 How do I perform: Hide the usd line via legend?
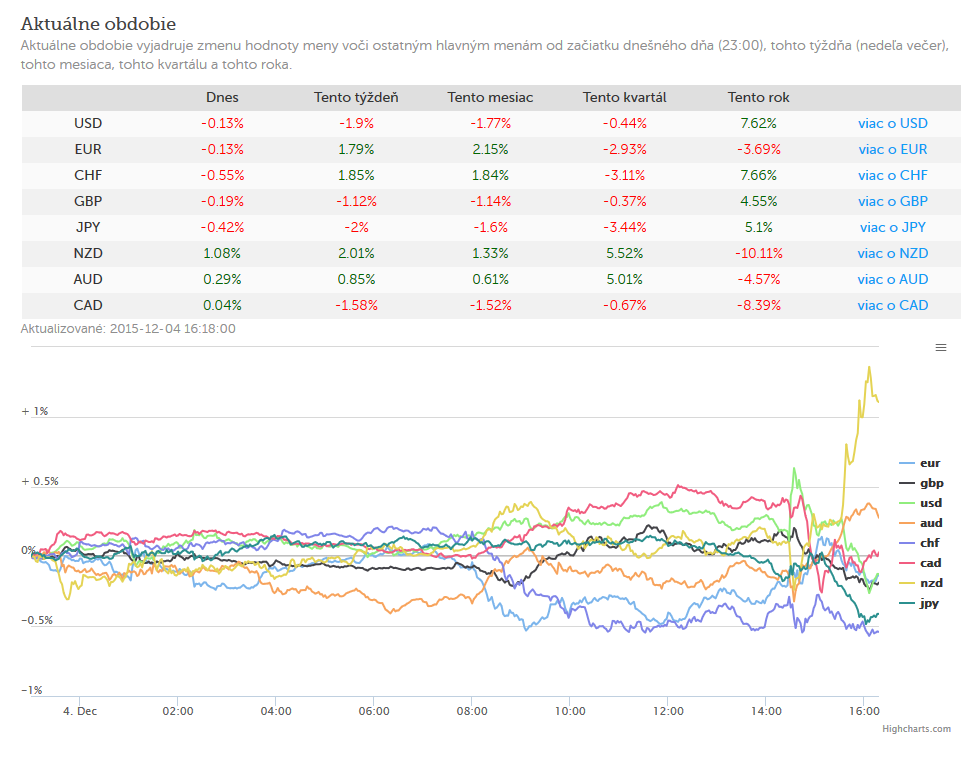point(921,503)
